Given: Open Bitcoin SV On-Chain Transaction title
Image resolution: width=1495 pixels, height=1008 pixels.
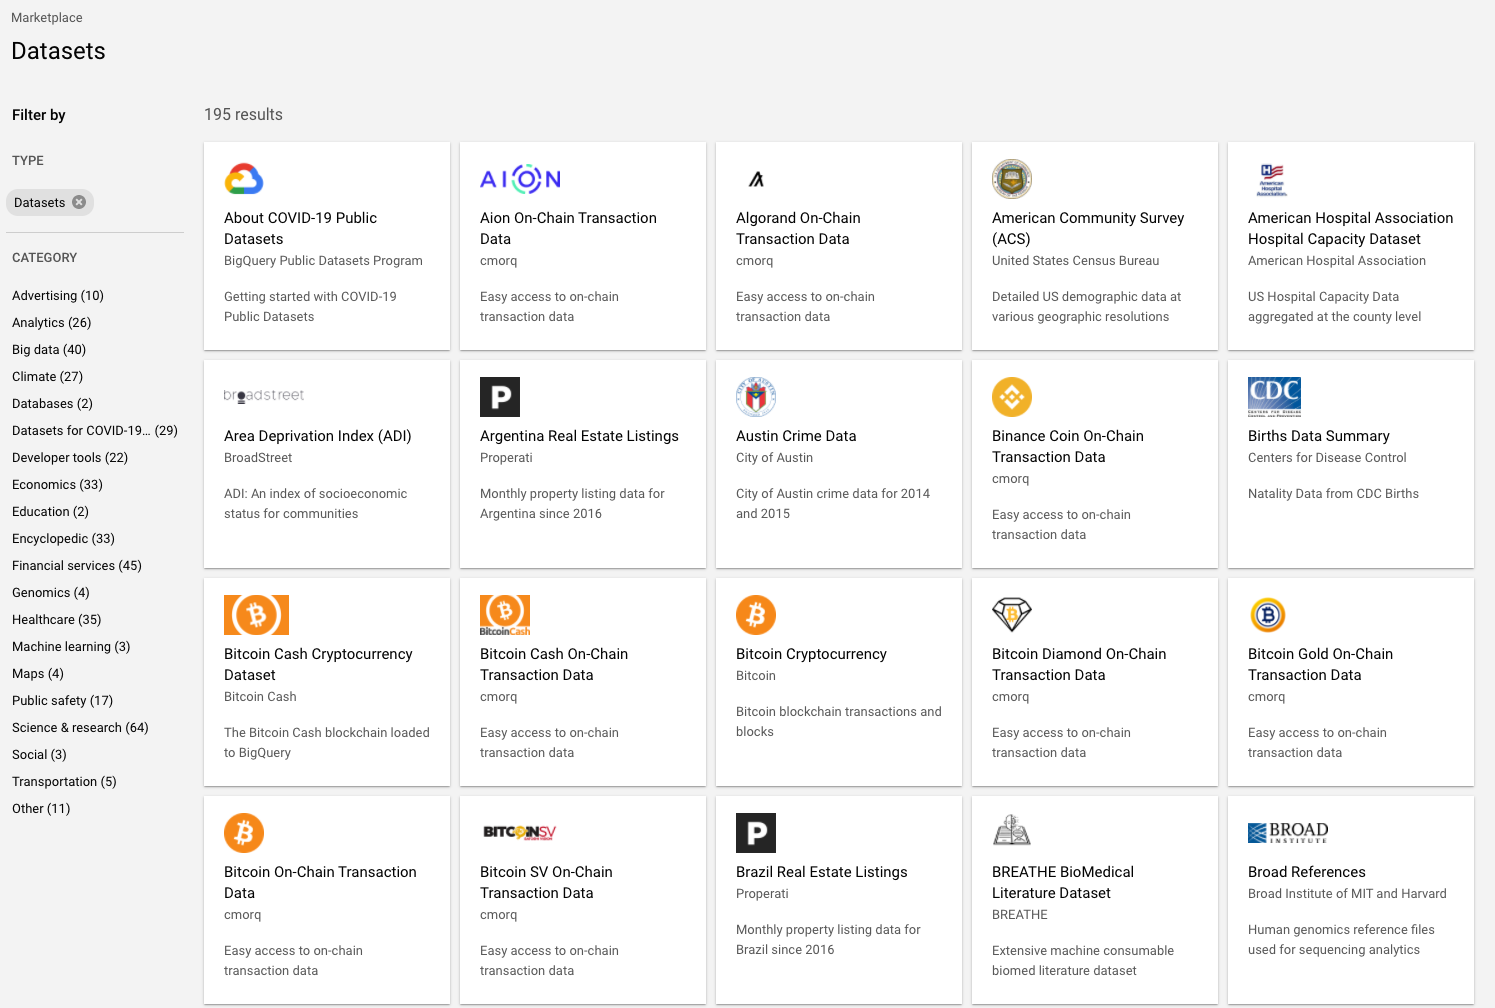Looking at the screenshot, I should 546,882.
